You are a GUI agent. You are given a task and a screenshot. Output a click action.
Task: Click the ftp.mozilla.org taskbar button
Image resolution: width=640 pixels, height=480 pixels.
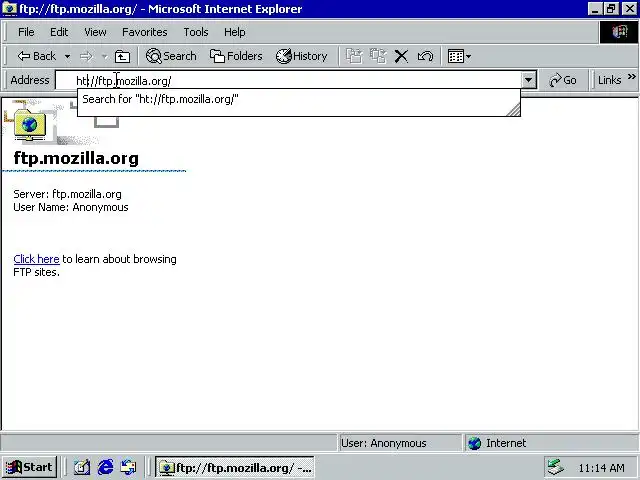tap(235, 467)
